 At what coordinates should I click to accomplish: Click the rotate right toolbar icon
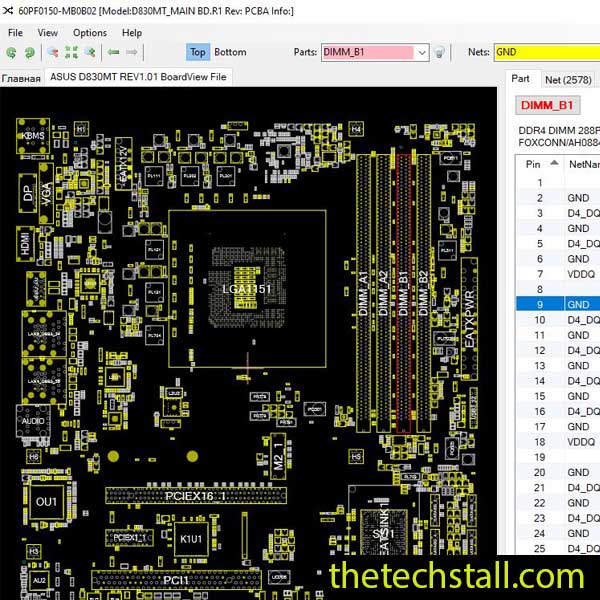click(30, 52)
